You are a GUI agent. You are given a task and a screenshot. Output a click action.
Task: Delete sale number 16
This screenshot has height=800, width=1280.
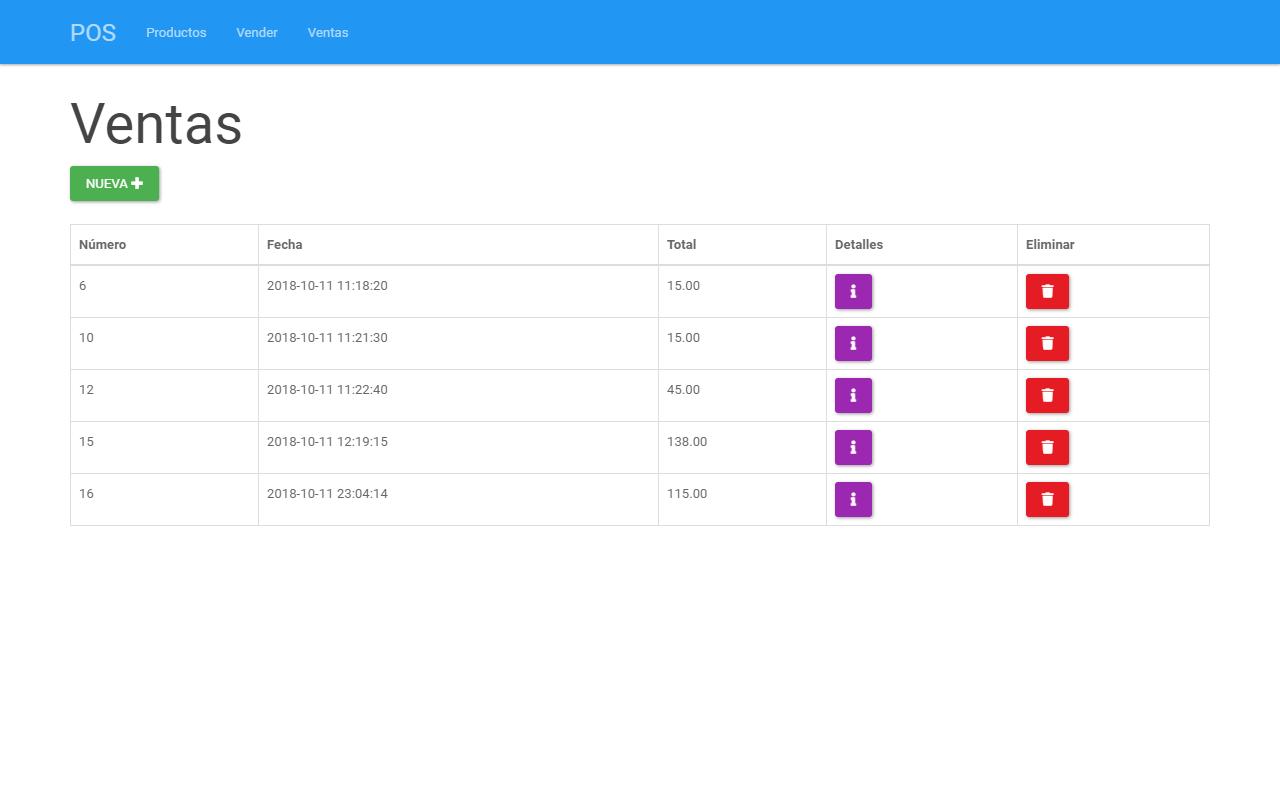(x=1047, y=499)
